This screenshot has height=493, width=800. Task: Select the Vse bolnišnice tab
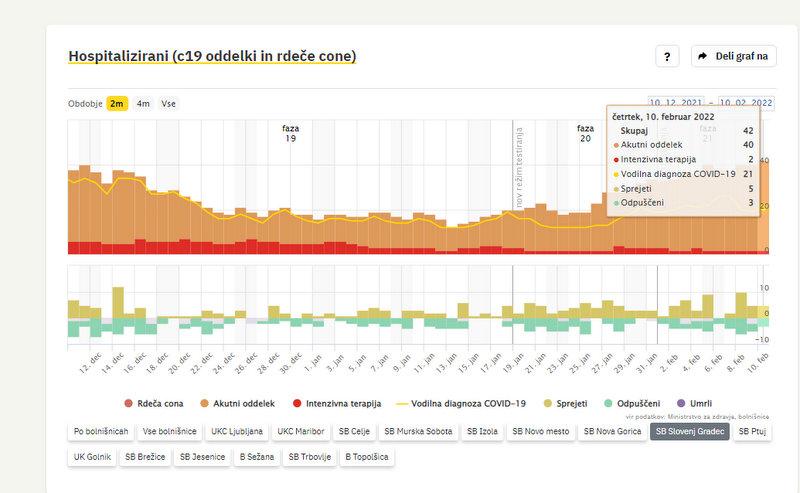point(169,432)
